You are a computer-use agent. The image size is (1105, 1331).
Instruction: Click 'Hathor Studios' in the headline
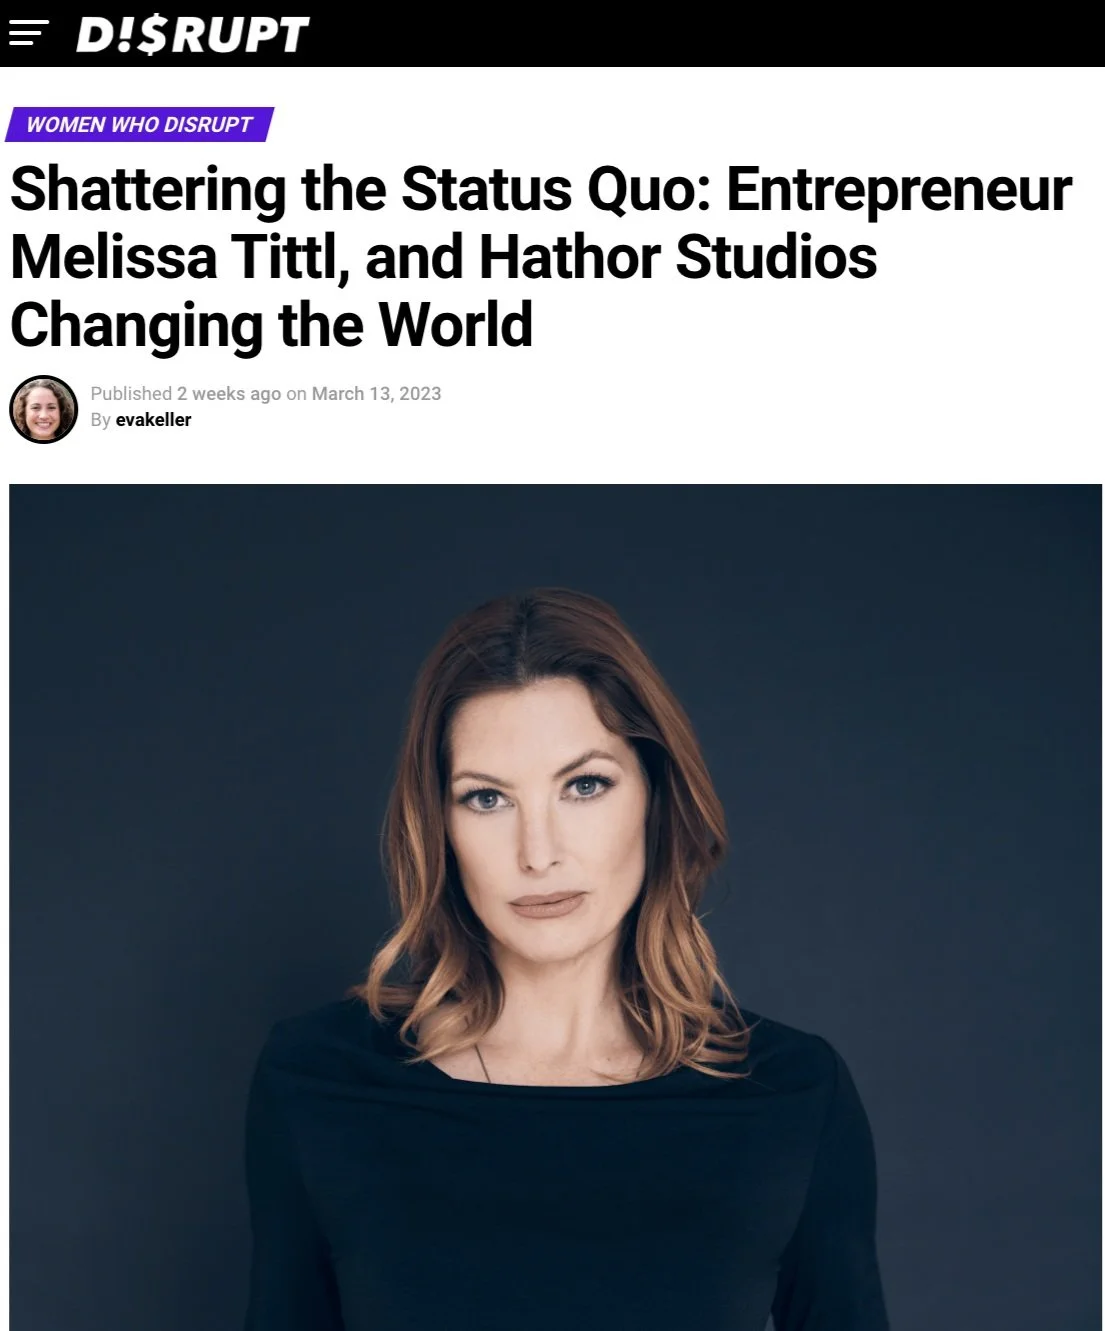678,257
